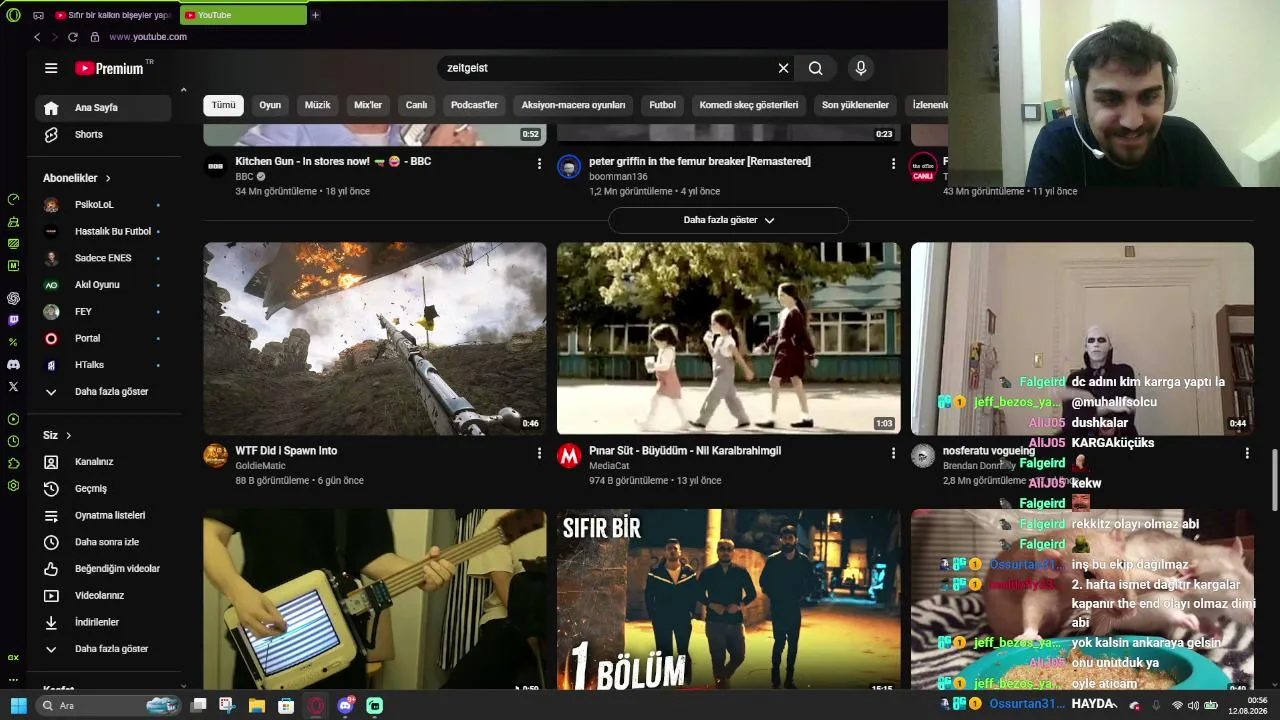Open the Windows Start menu

tap(18, 706)
